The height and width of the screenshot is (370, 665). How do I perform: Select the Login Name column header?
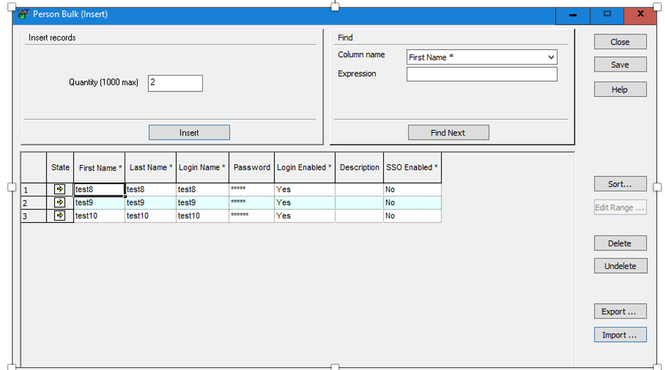(202, 168)
